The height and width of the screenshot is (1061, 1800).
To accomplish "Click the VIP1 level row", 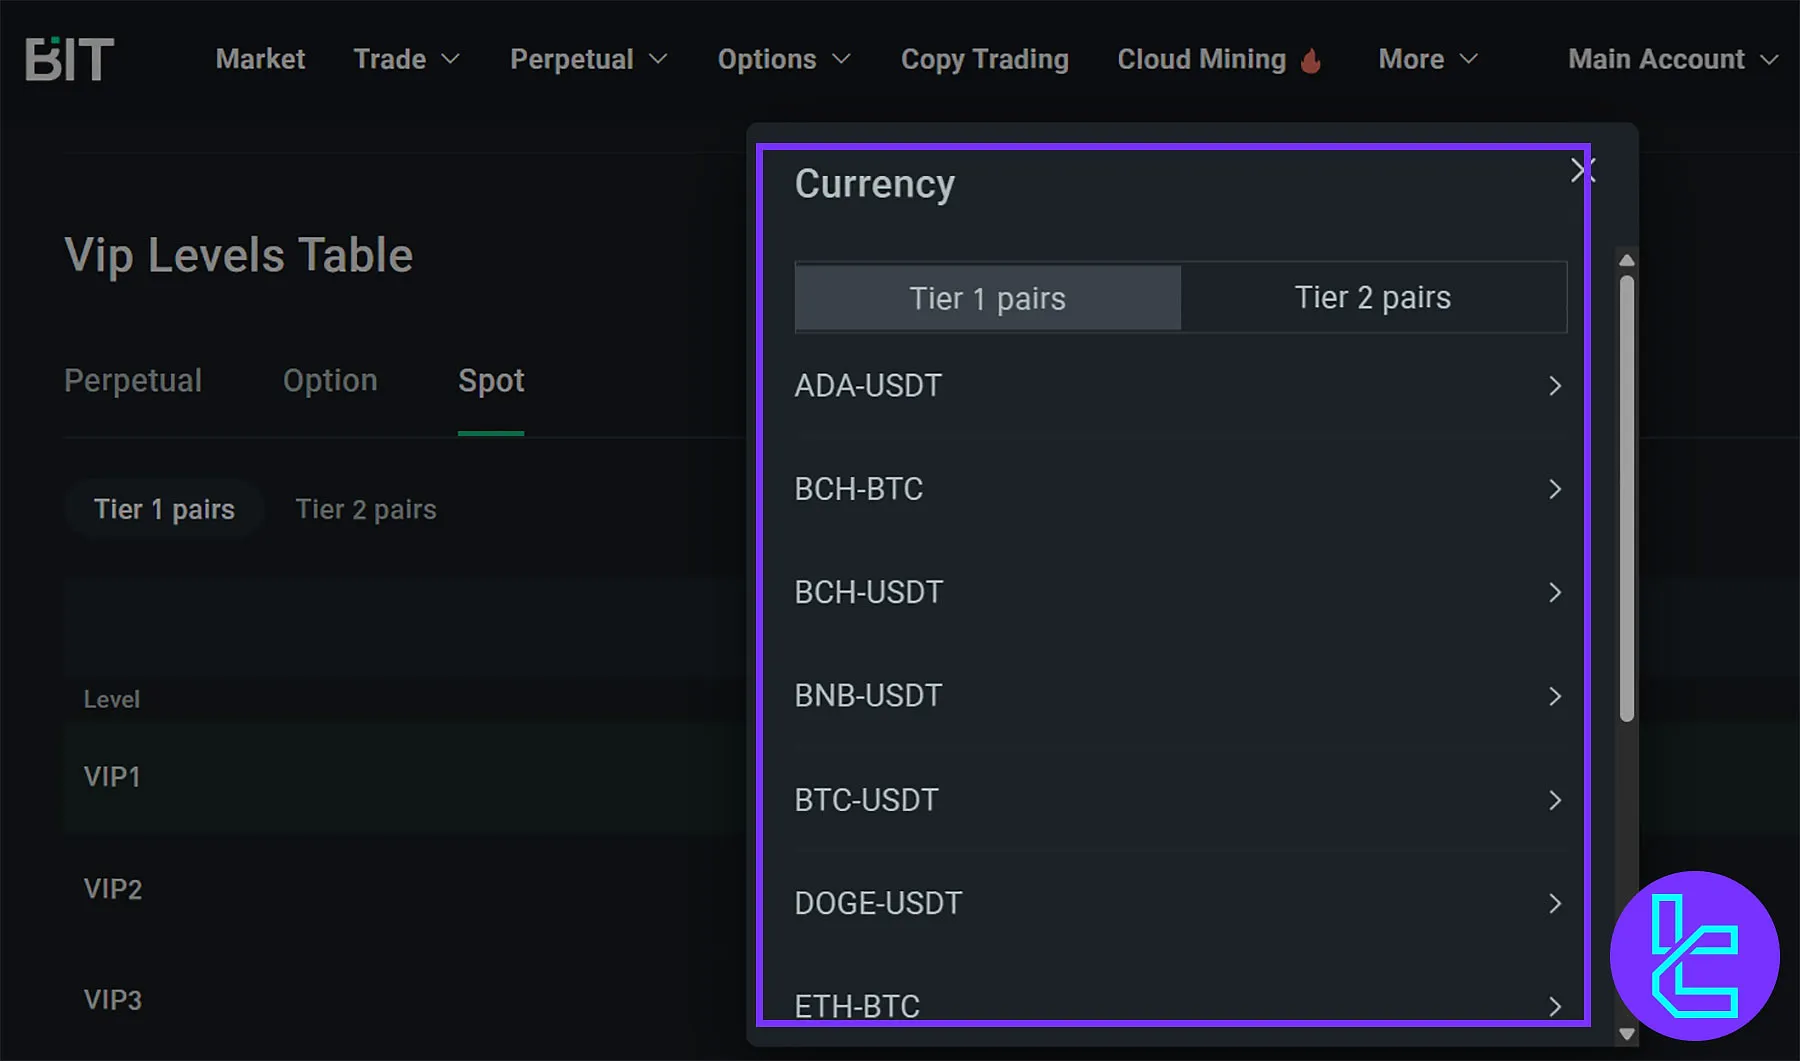I will point(404,777).
